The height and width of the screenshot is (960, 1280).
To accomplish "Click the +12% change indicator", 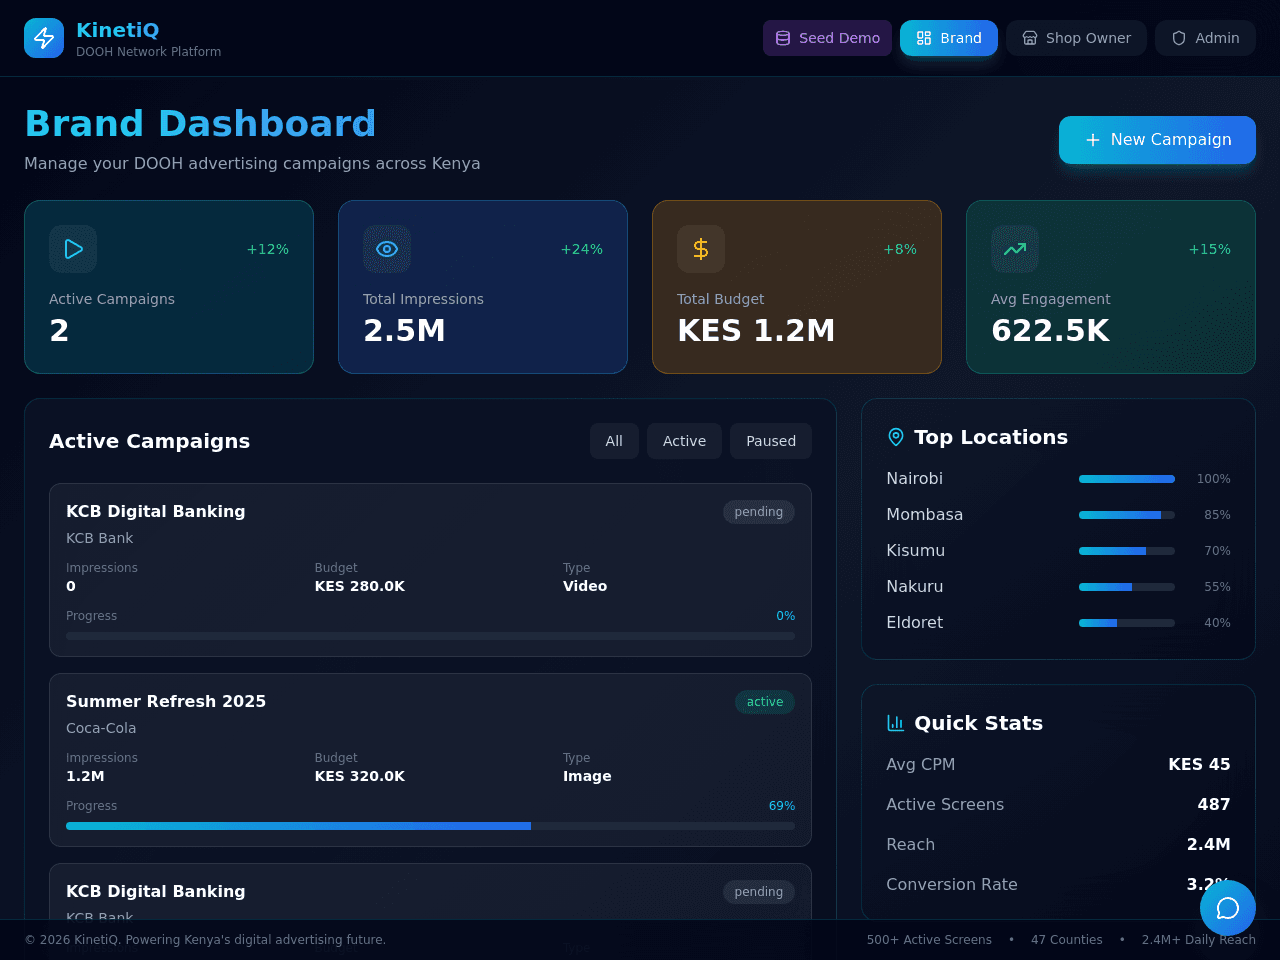I will (268, 249).
